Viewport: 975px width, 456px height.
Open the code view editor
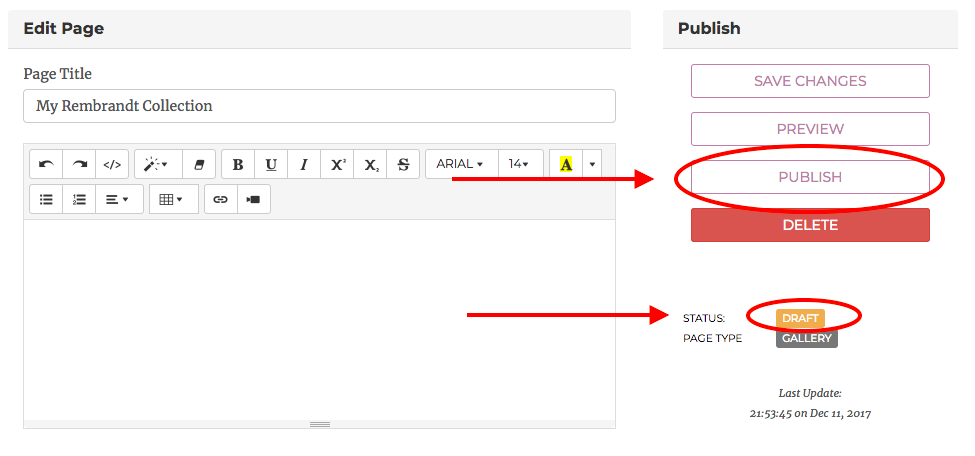point(112,164)
